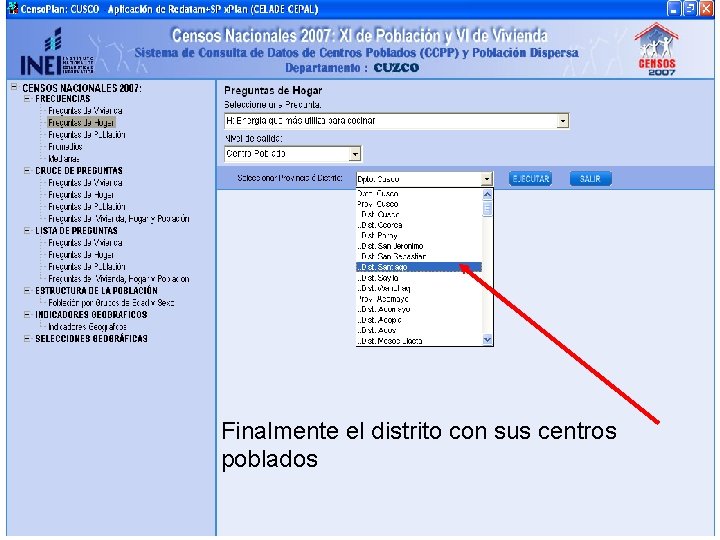Viewport: 720px width, 540px height.
Task: Choose Dist. Saylla in the list
Action: click(x=419, y=278)
